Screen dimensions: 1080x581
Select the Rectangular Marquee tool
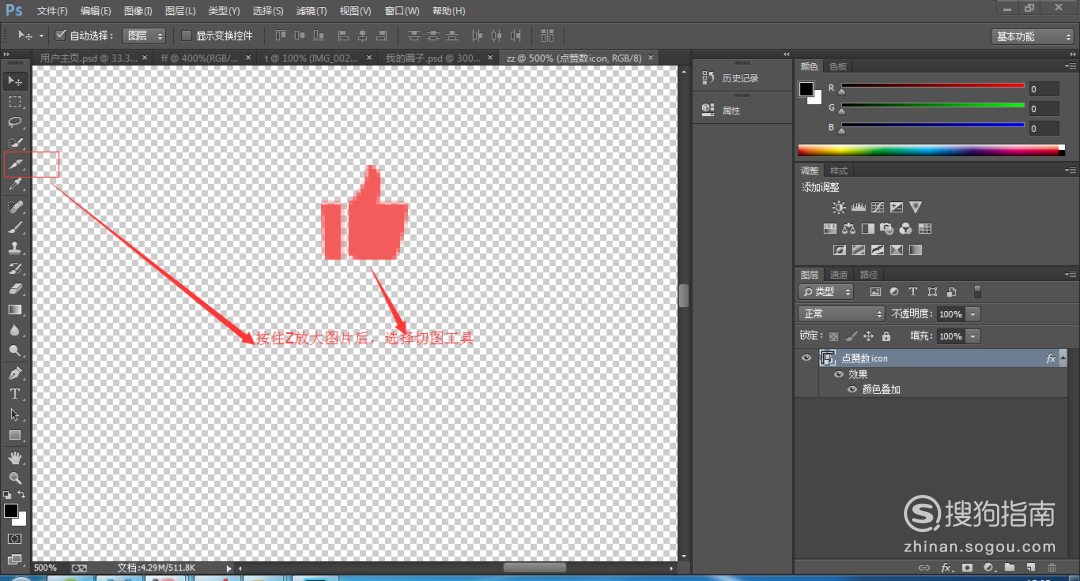[15, 102]
